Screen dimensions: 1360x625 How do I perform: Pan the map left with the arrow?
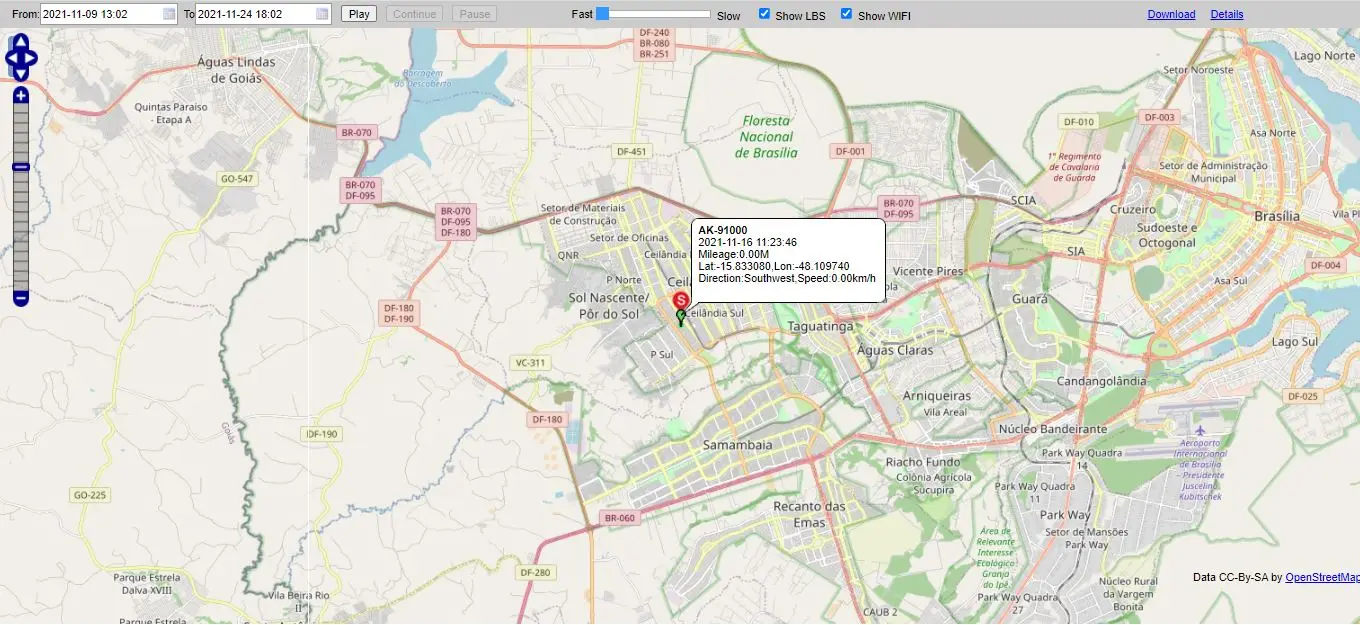click(11, 58)
